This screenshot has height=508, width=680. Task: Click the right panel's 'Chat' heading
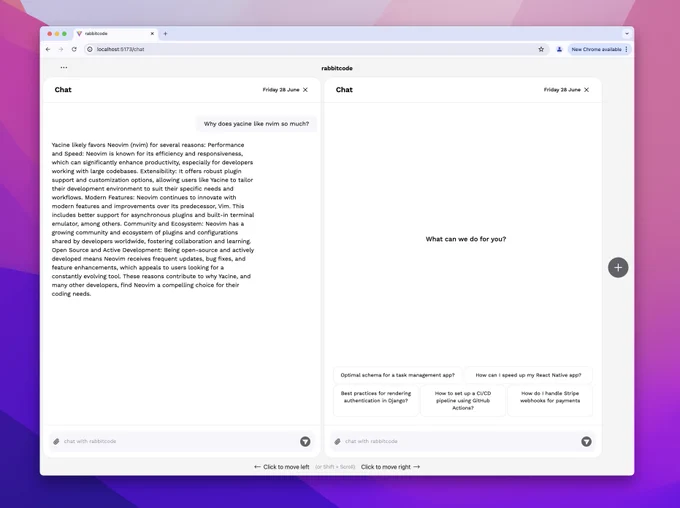344,90
